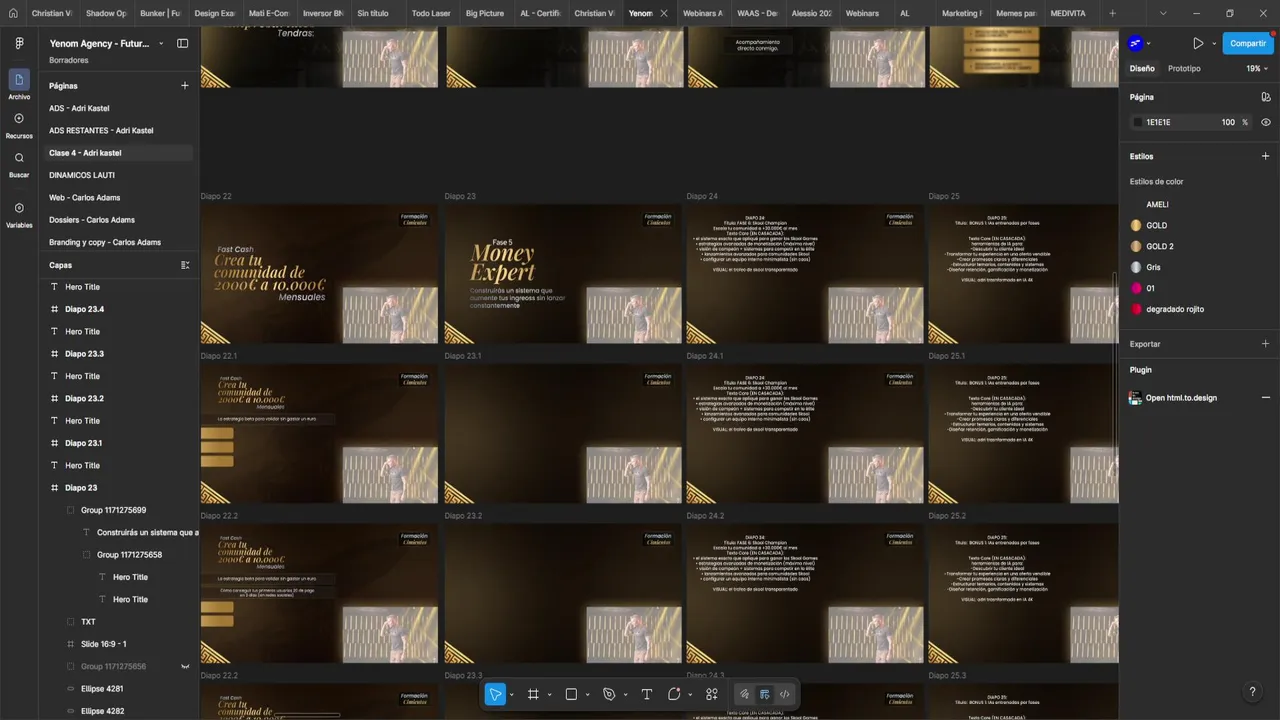Toggle hidden Group 1171275656 visibility icon

185,666
